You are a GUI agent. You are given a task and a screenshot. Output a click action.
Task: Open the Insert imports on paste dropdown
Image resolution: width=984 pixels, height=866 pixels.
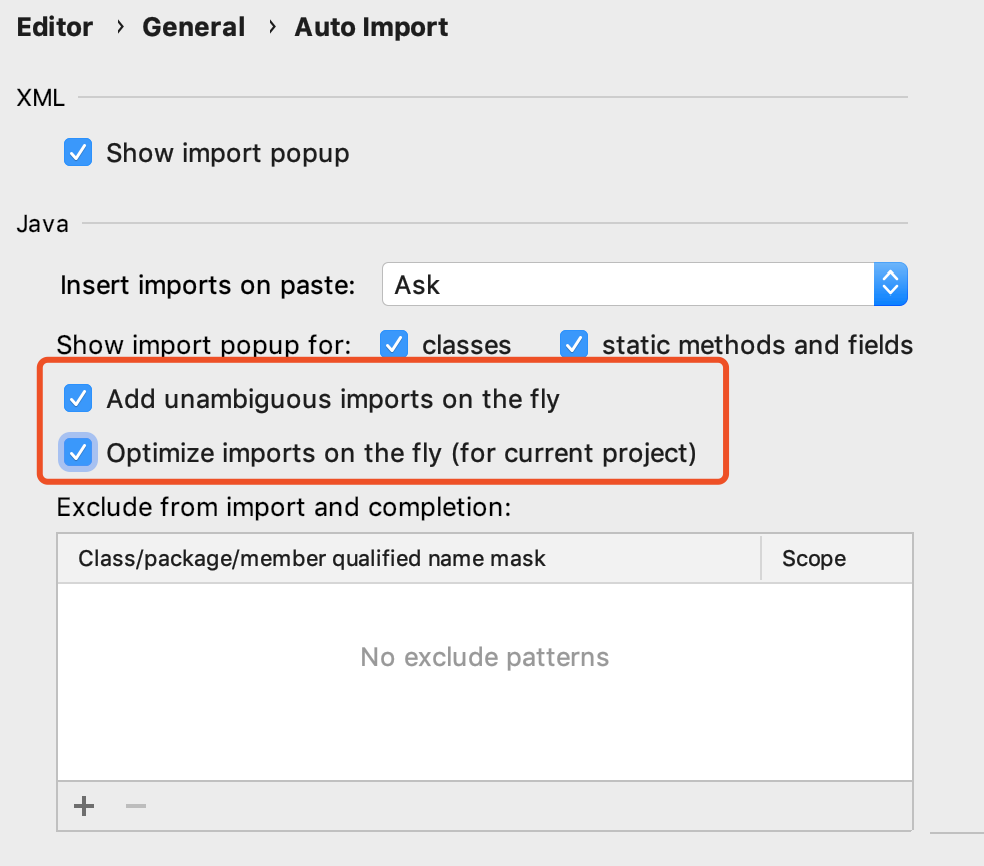point(645,285)
